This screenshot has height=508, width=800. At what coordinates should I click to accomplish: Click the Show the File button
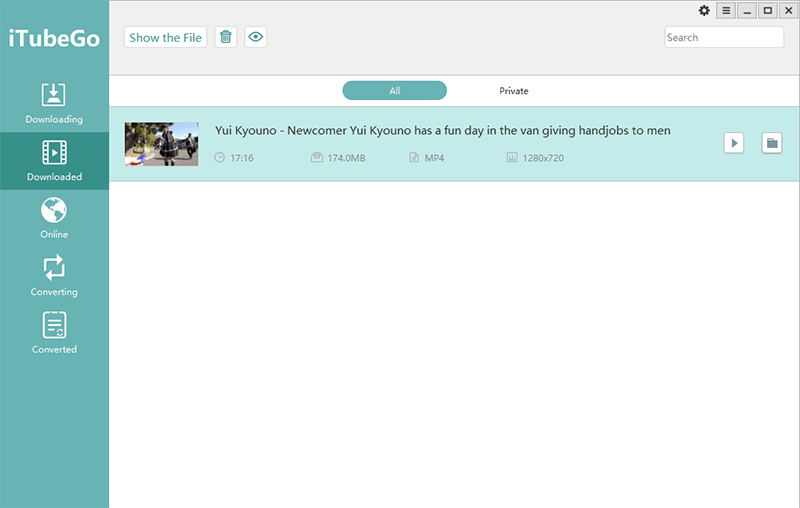pyautogui.click(x=165, y=37)
